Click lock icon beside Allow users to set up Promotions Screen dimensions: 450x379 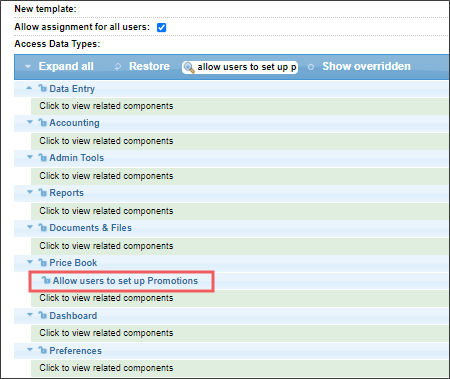point(46,280)
